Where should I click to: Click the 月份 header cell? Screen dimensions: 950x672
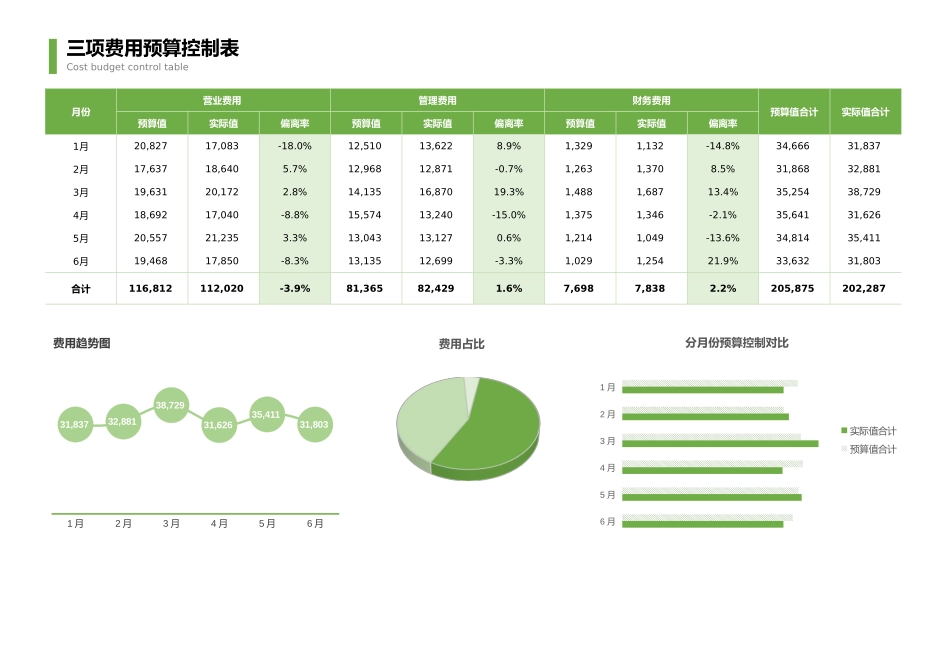pyautogui.click(x=81, y=111)
